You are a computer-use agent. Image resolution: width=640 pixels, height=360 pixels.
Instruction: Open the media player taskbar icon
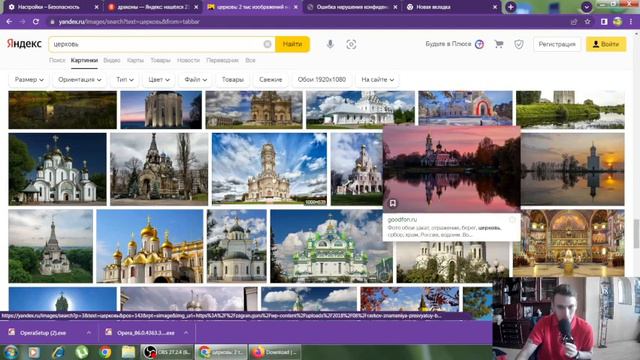(34, 352)
